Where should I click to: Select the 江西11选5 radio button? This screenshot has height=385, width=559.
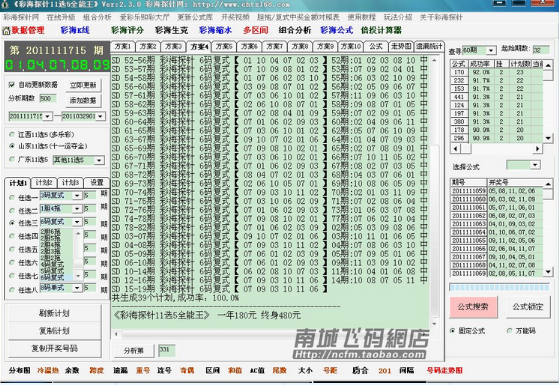12,134
